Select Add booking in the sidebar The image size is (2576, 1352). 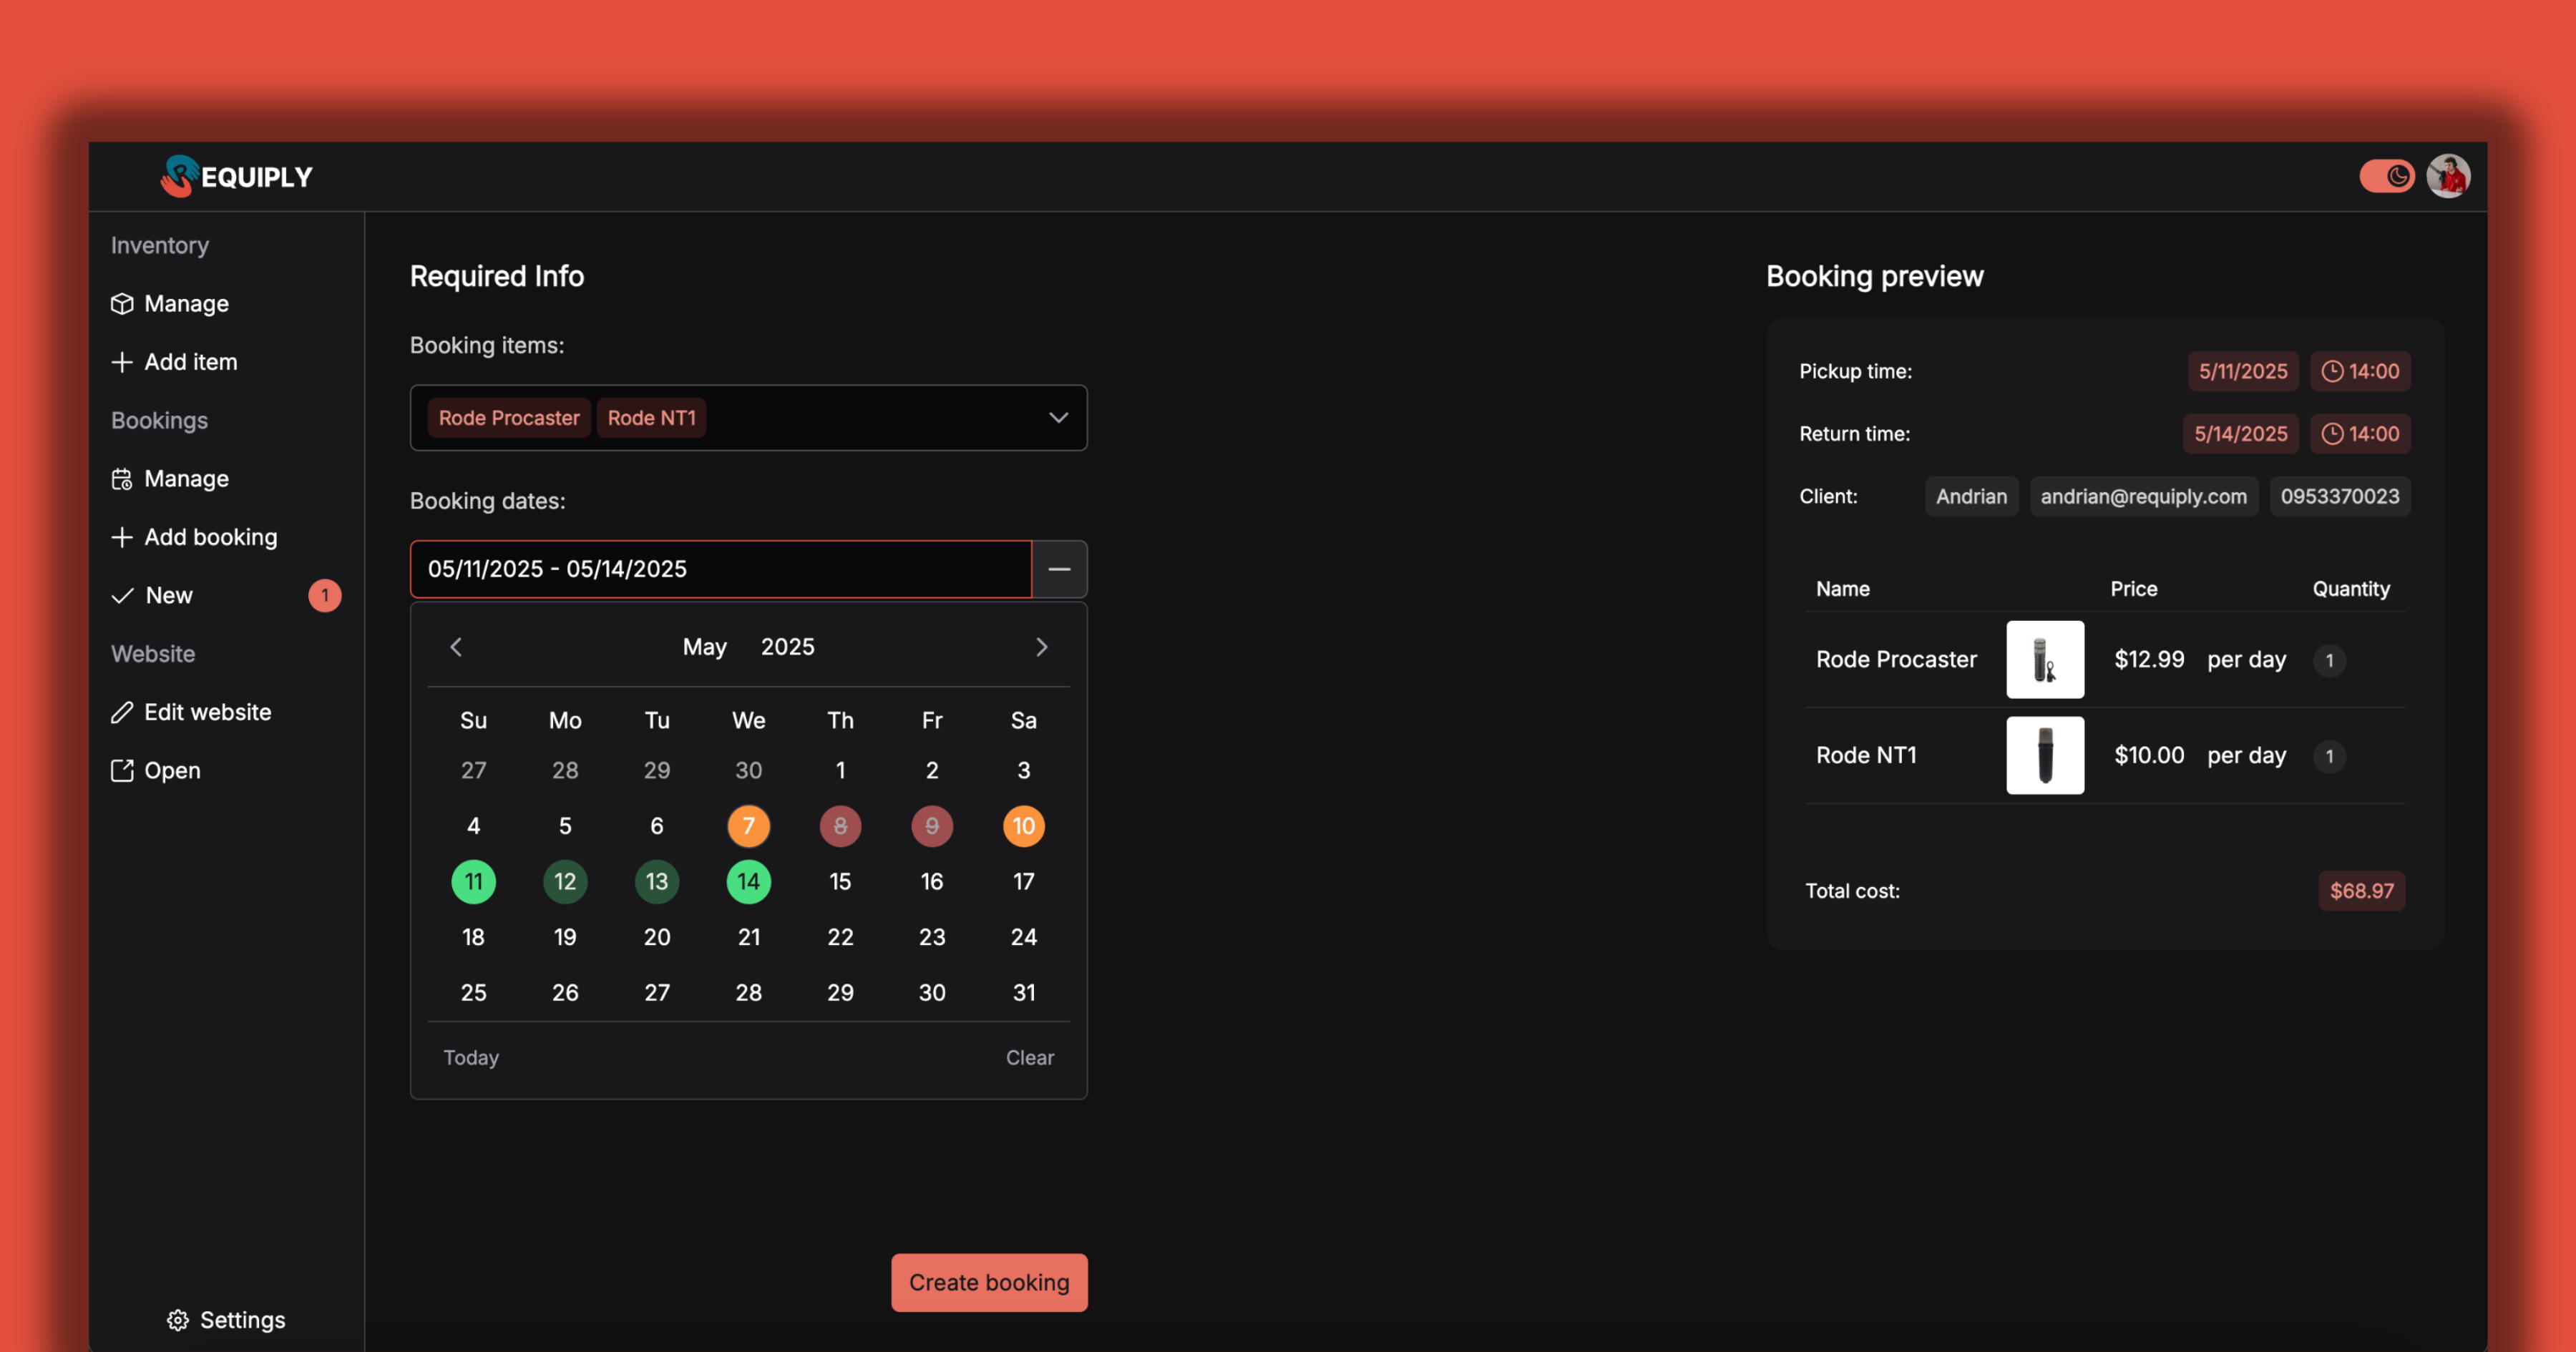[x=210, y=537]
